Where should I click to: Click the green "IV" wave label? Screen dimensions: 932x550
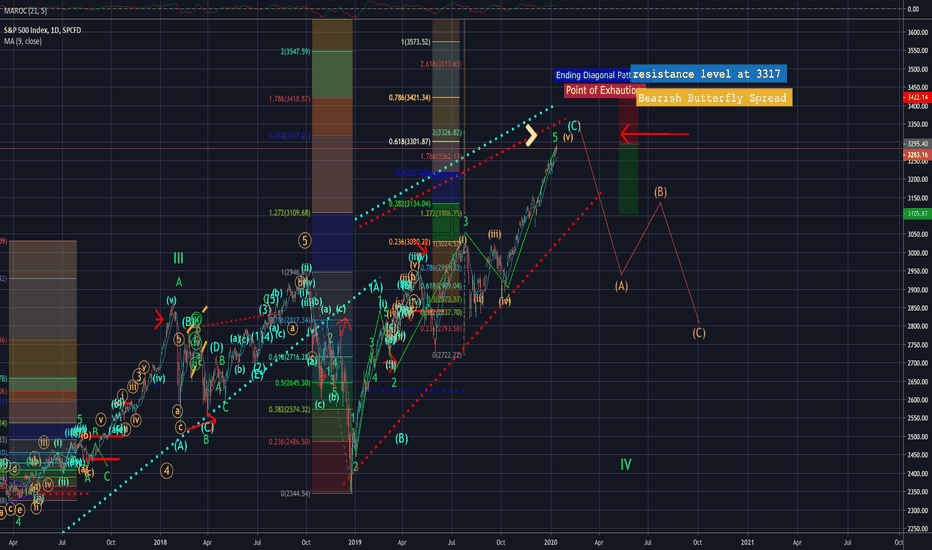pyautogui.click(x=626, y=464)
